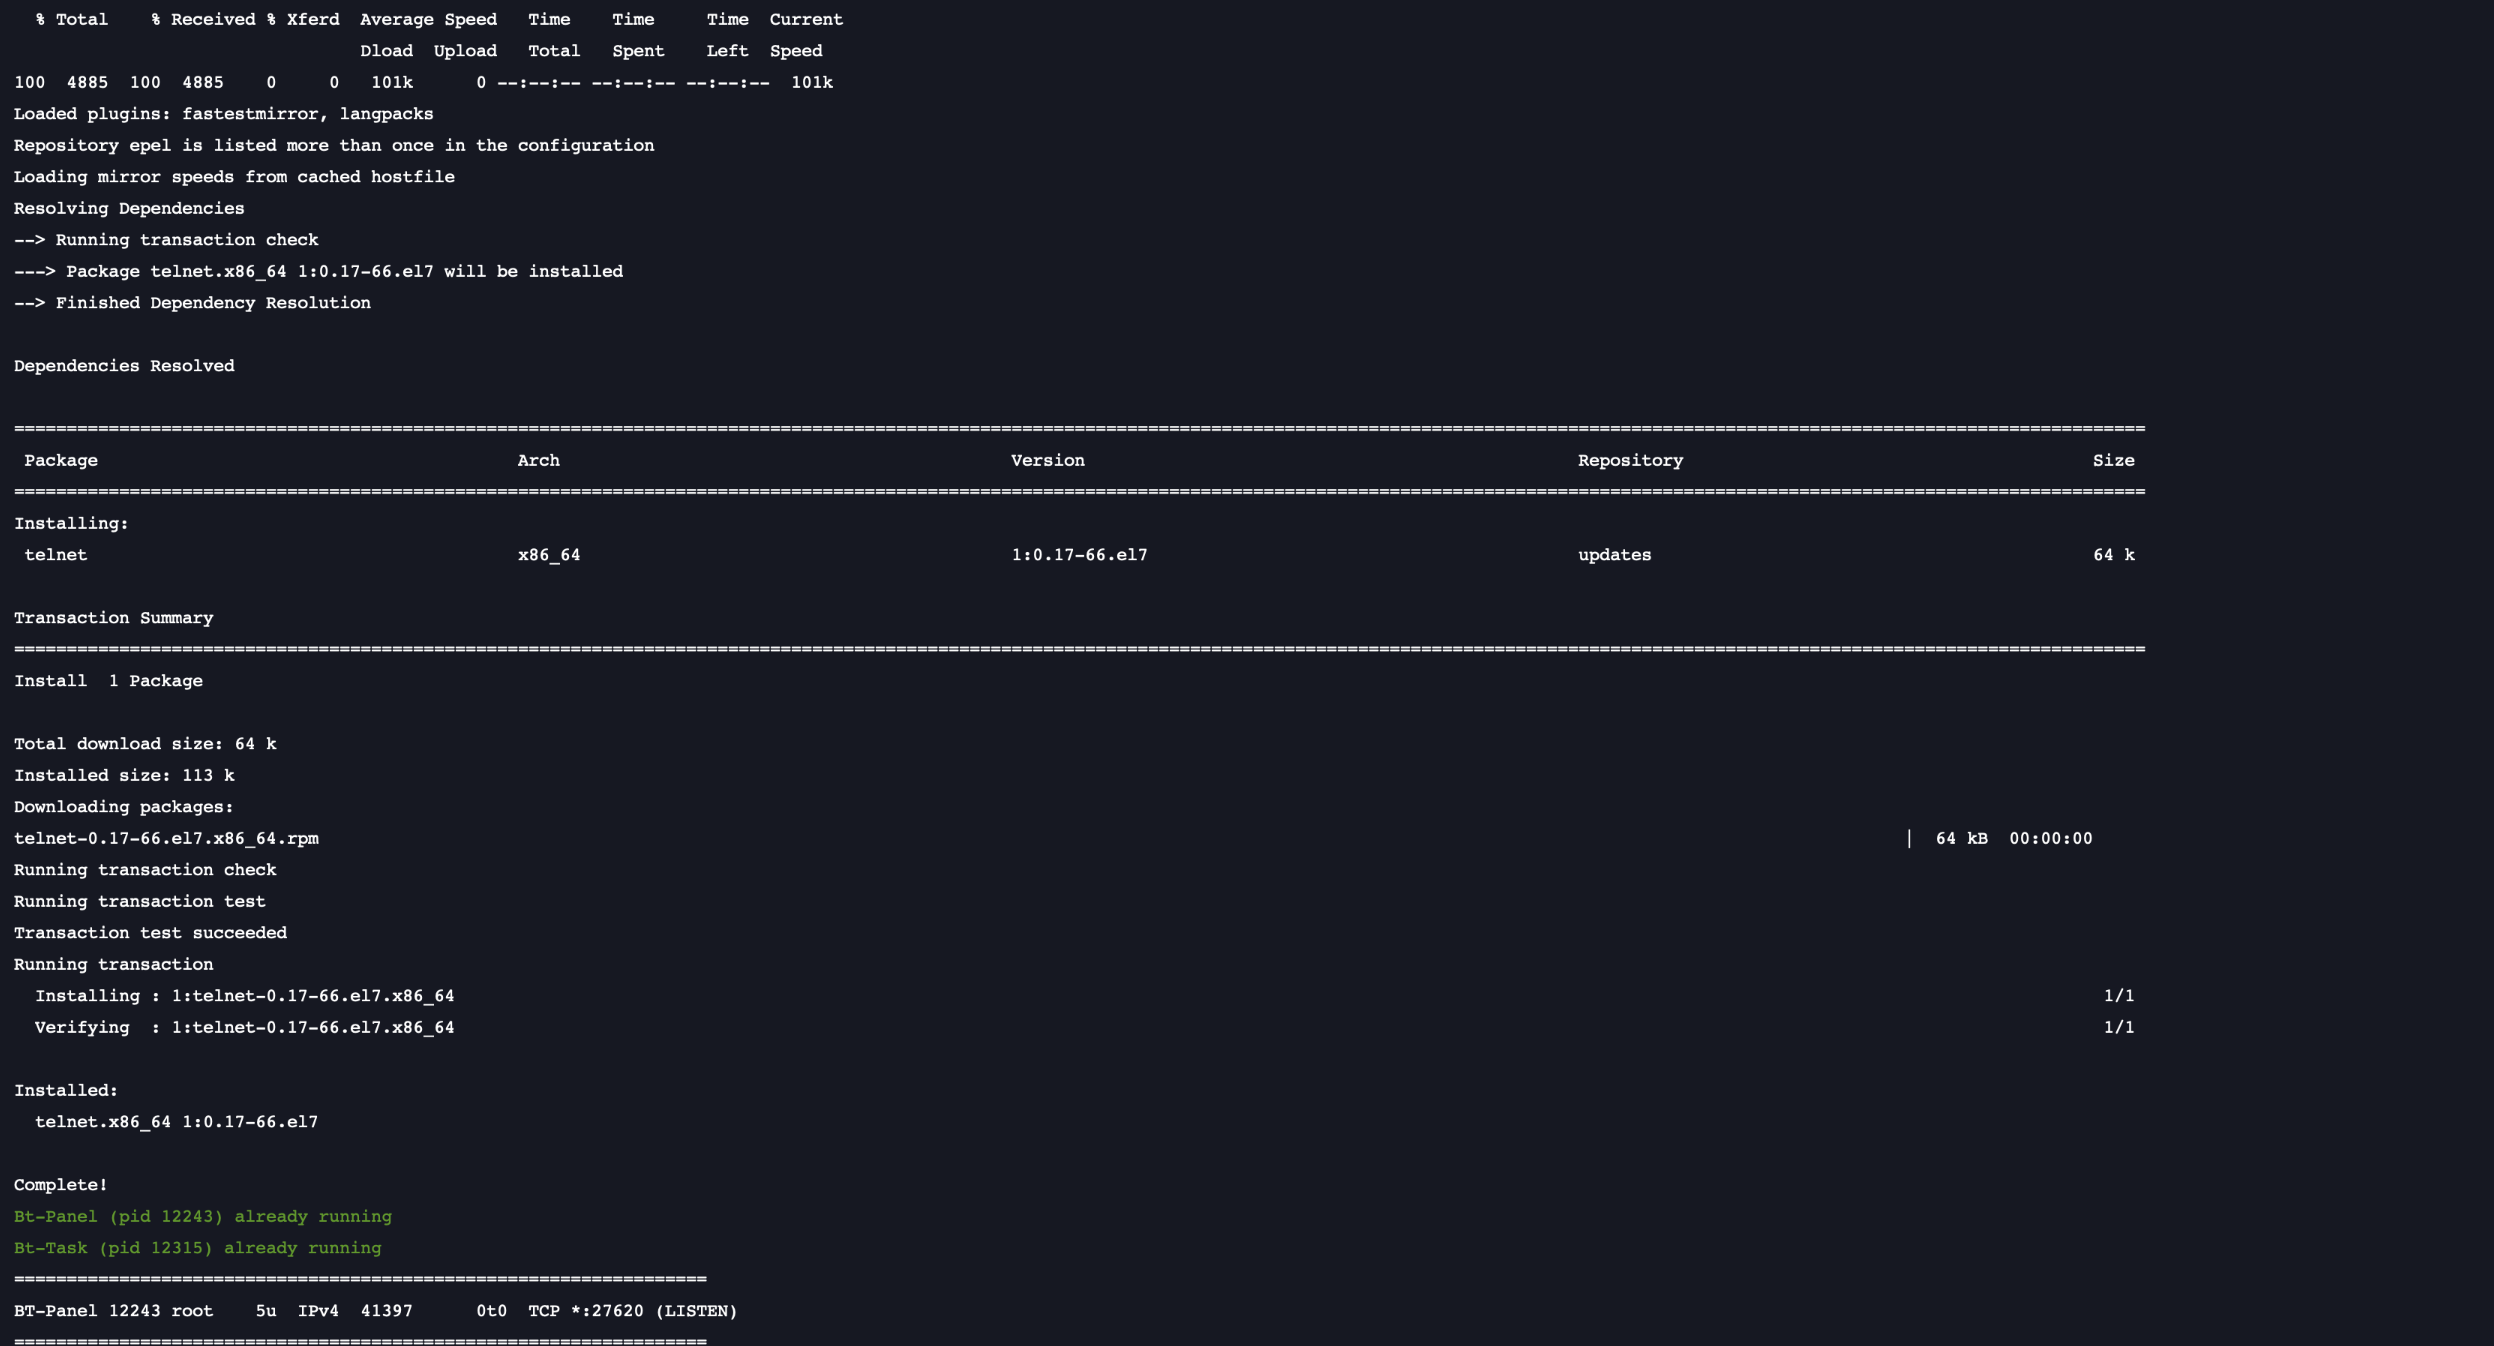2494x1346 pixels.
Task: Click the 'Installed size: 113 k' line
Action: 124,775
